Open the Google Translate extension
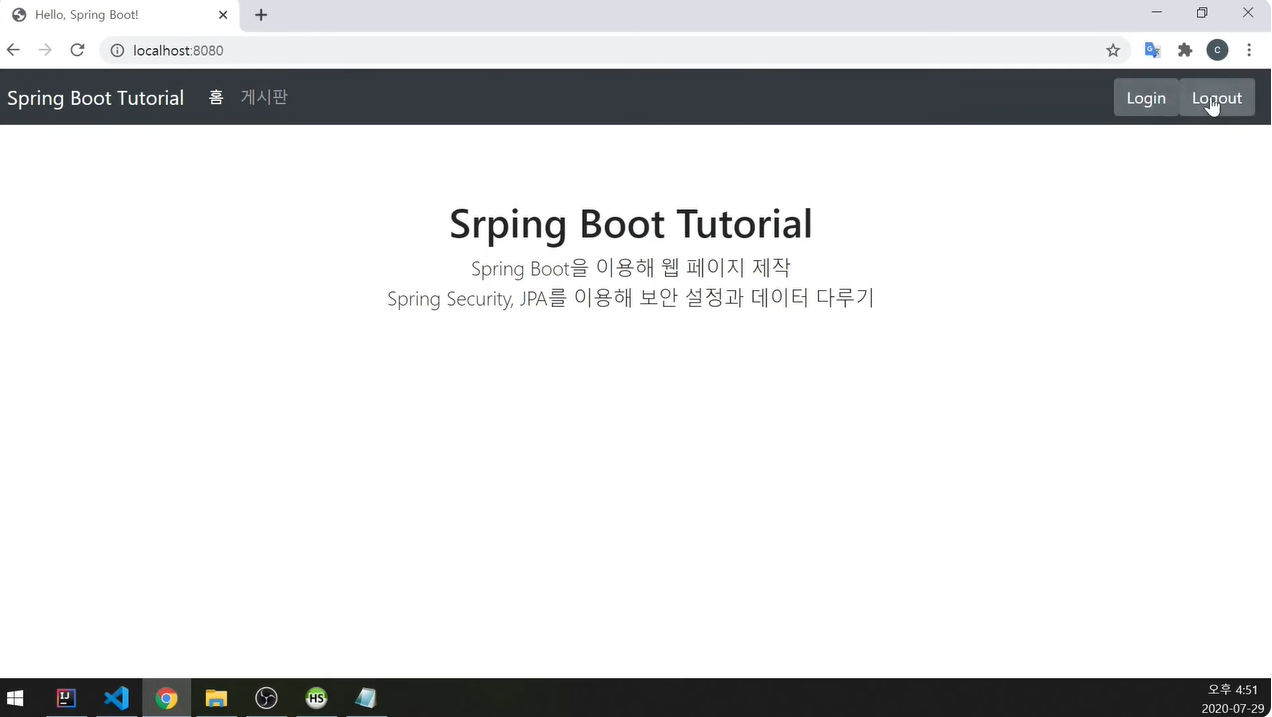The image size is (1272, 717). (1153, 50)
